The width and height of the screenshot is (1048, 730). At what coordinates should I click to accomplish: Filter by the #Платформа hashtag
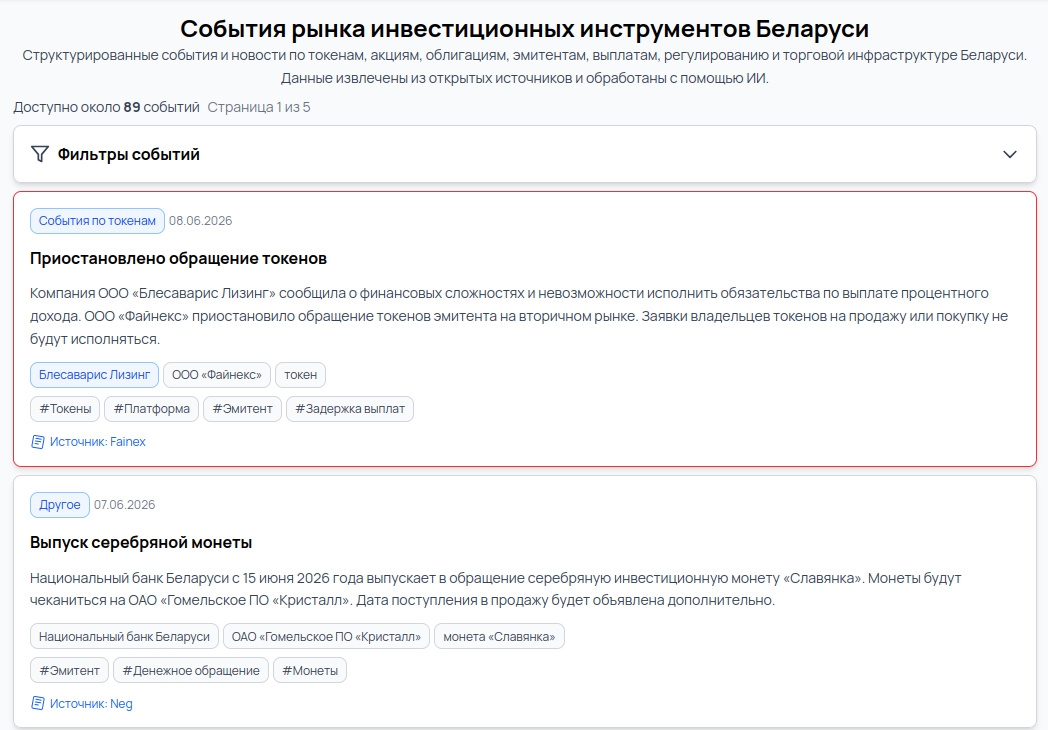[x=151, y=409]
